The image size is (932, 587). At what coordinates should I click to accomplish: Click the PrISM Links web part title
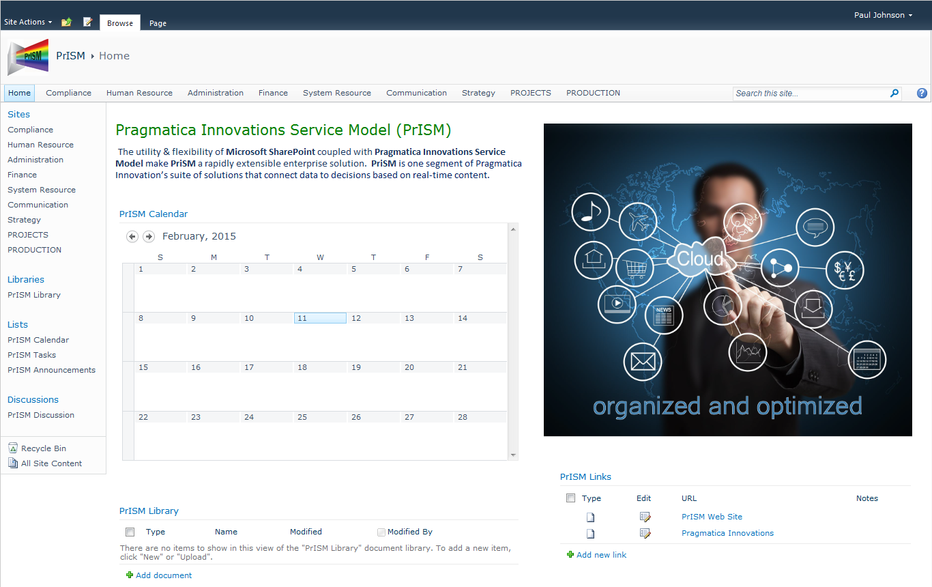585,476
